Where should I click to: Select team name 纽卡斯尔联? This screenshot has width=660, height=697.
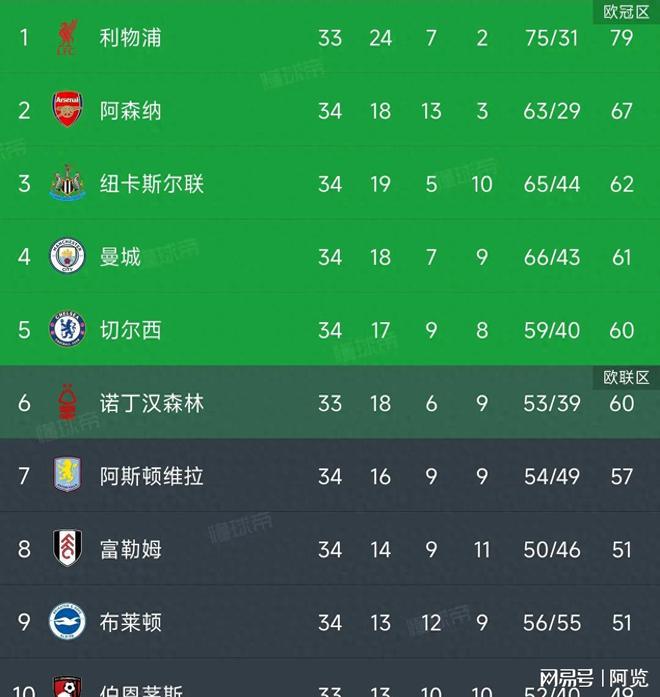coord(152,184)
